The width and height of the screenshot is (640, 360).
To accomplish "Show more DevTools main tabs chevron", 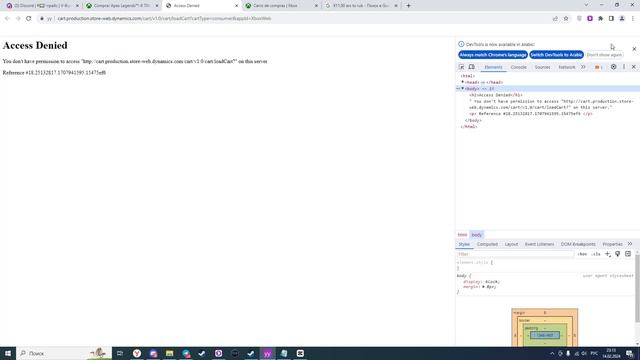I will 583,67.
